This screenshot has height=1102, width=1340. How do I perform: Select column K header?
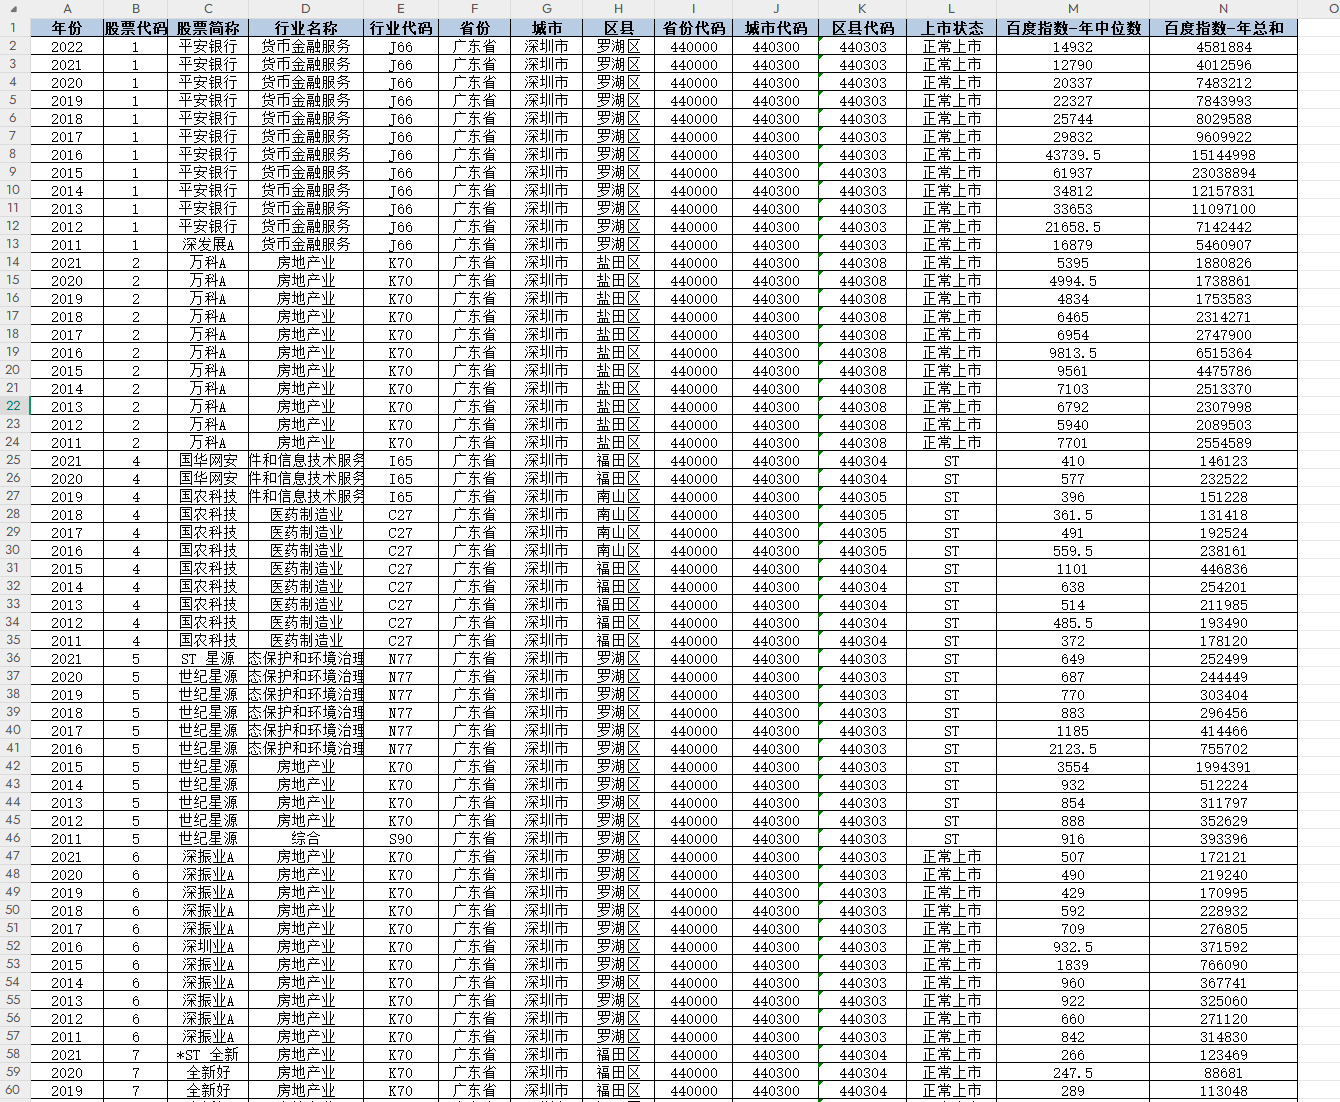(862, 9)
